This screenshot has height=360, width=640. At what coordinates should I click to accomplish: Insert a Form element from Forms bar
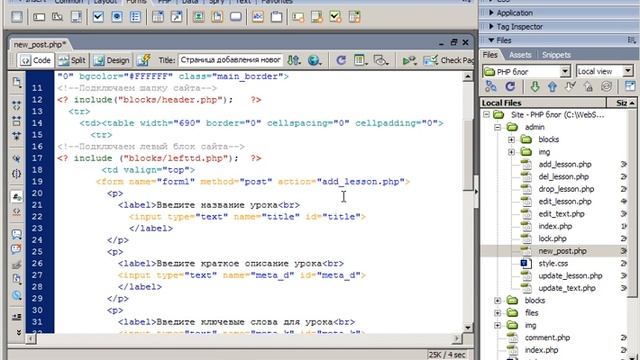(x=17, y=17)
